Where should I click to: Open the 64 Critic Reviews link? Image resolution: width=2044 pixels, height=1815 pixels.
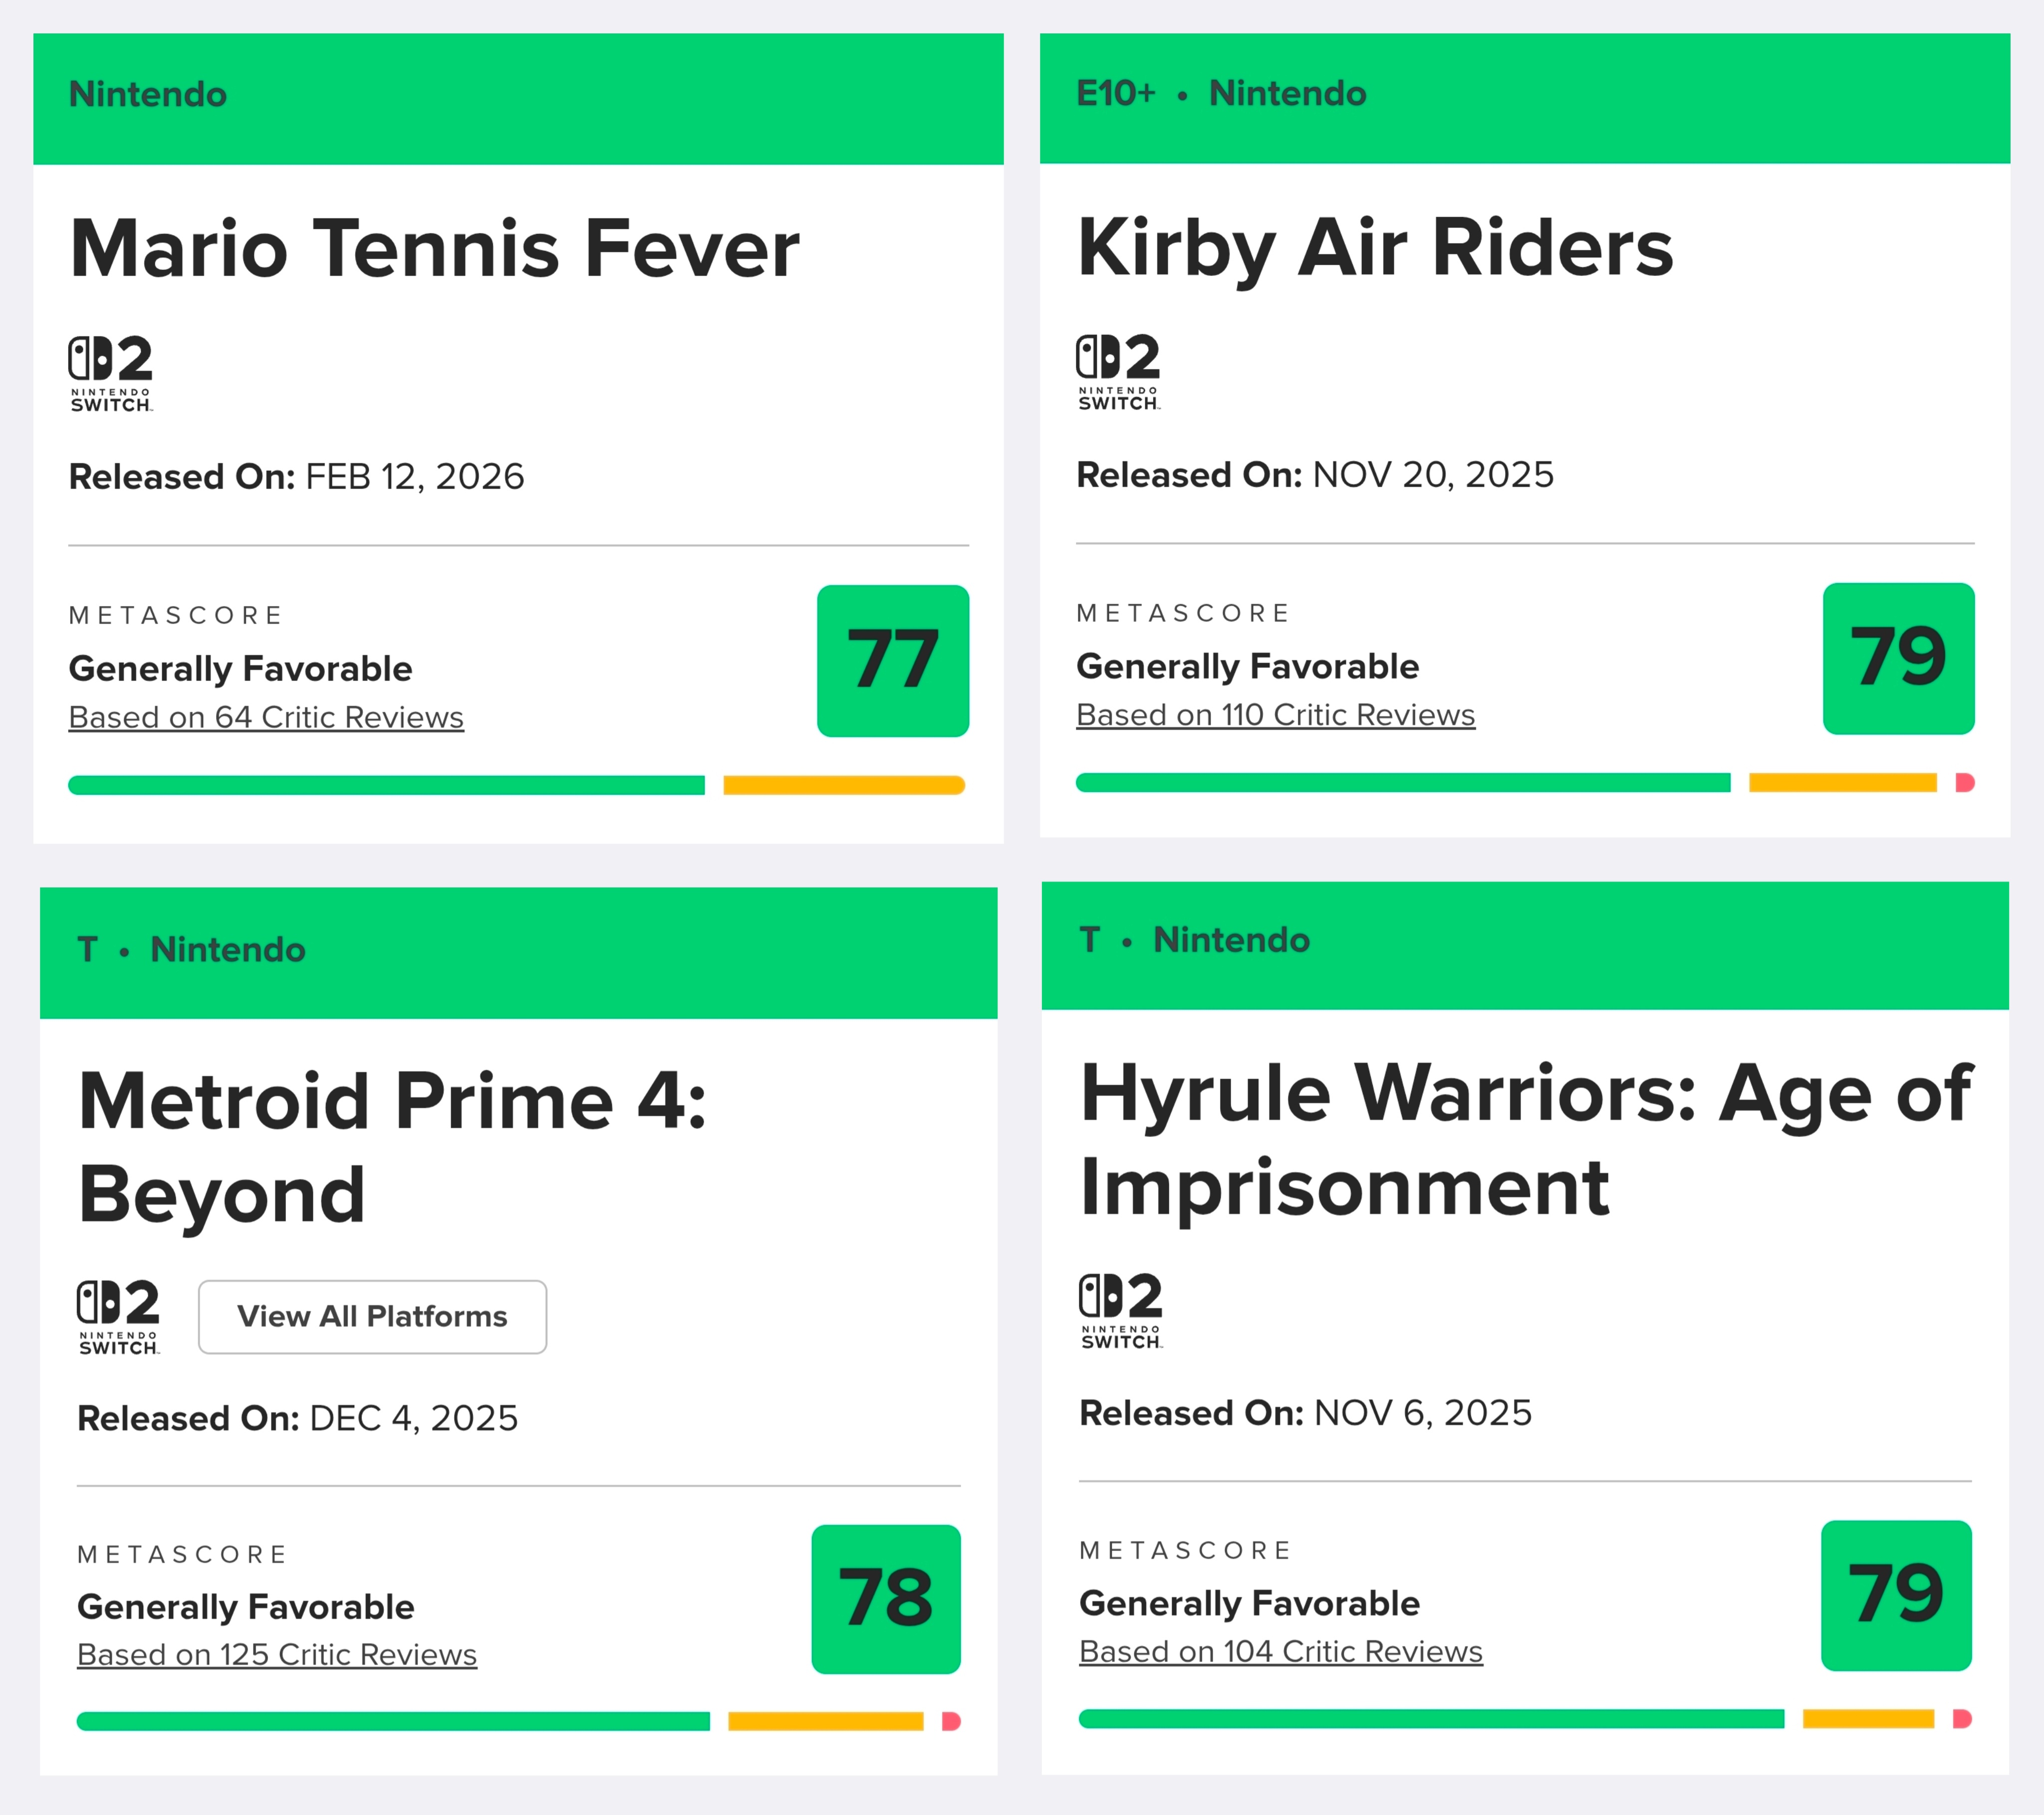pyautogui.click(x=266, y=717)
